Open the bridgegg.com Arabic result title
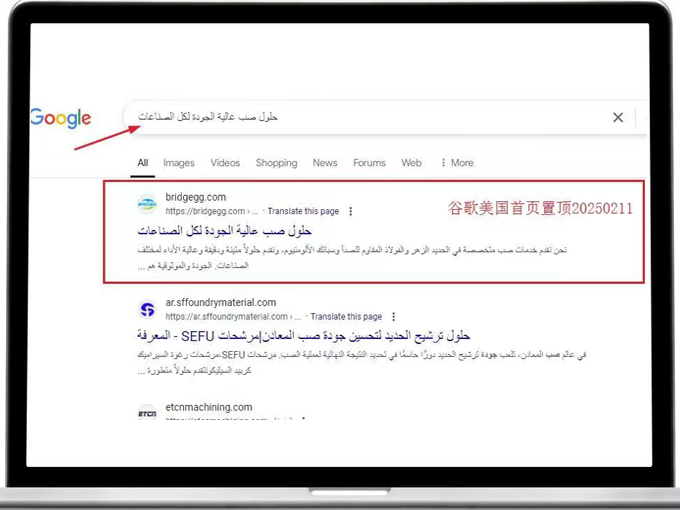680x510 pixels. click(225, 231)
